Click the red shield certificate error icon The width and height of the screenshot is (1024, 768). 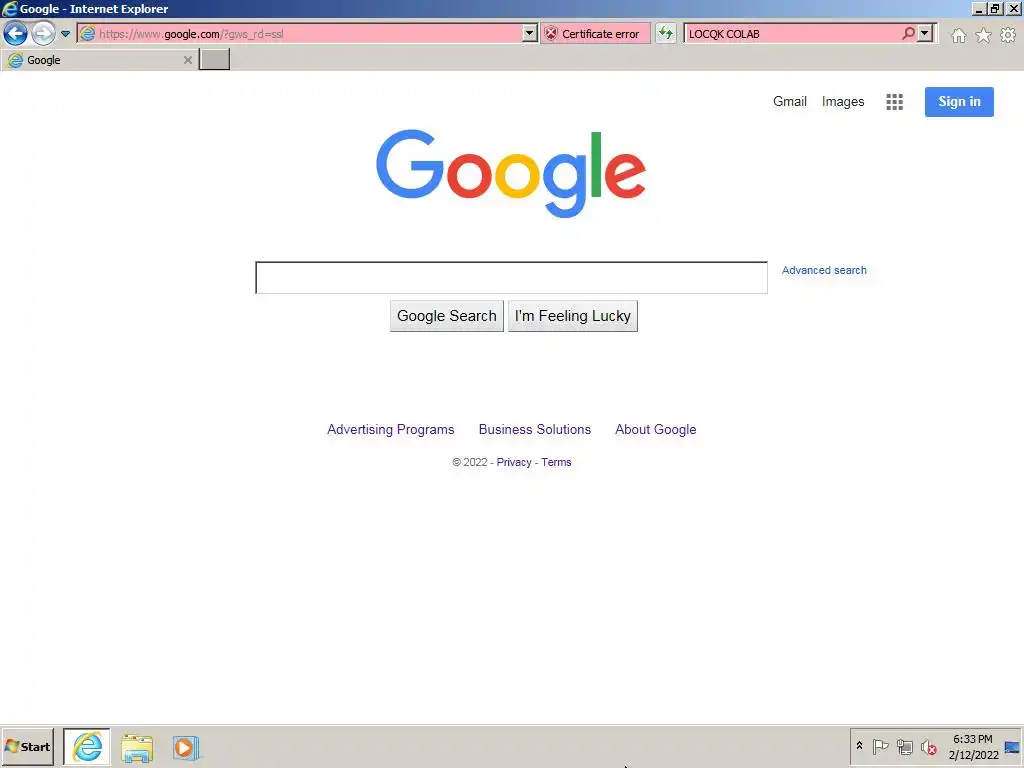(x=551, y=34)
